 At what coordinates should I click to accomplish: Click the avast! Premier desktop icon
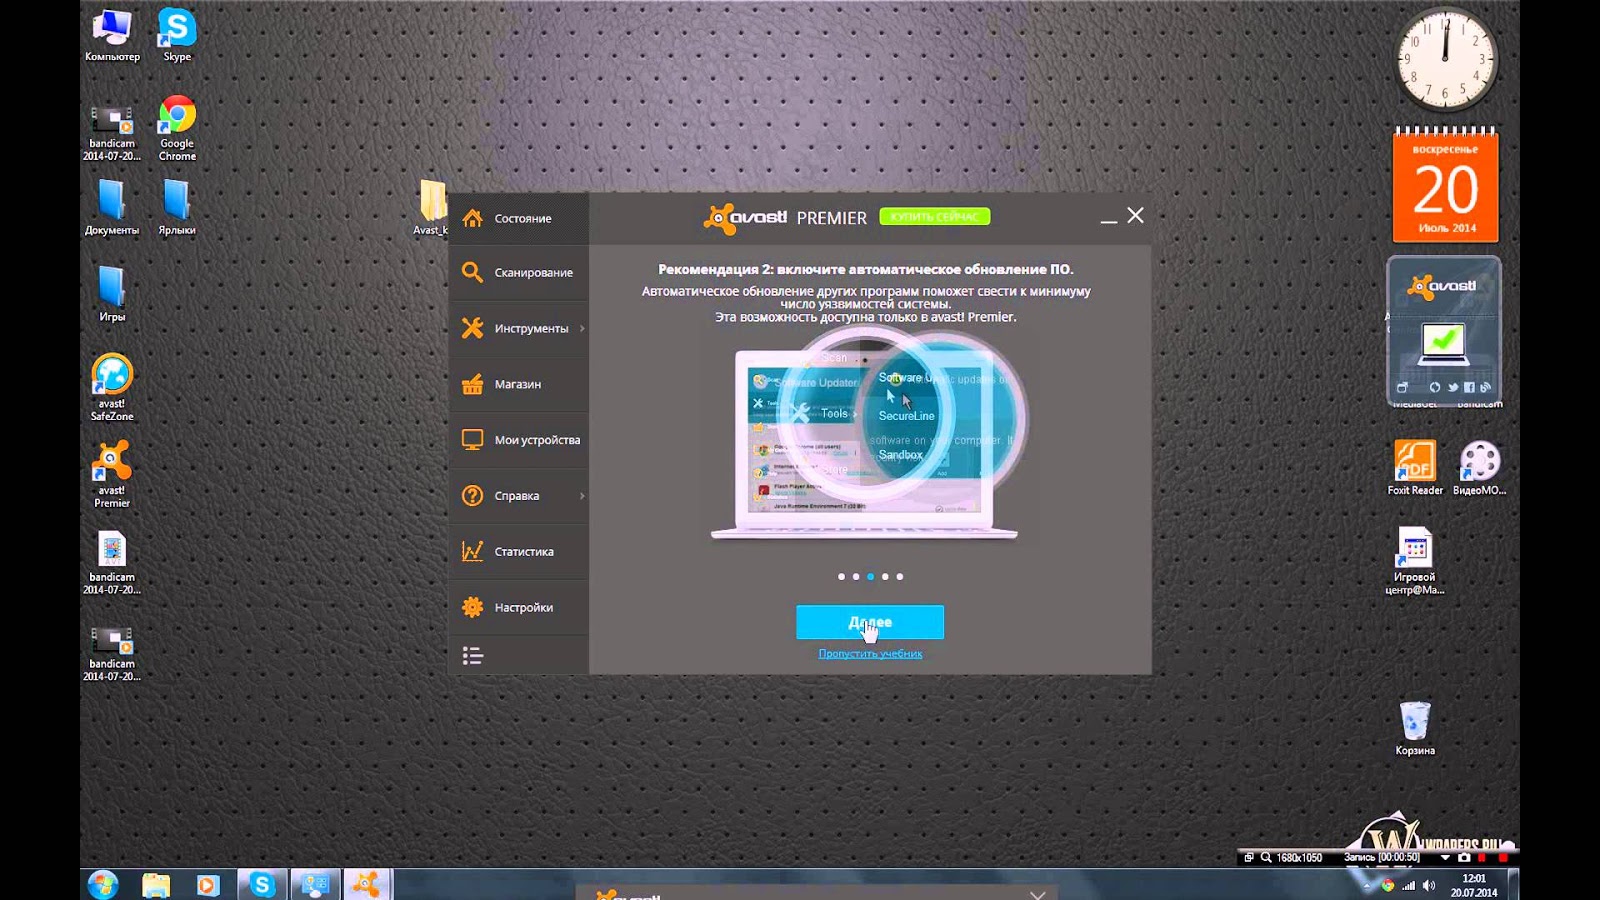point(112,474)
